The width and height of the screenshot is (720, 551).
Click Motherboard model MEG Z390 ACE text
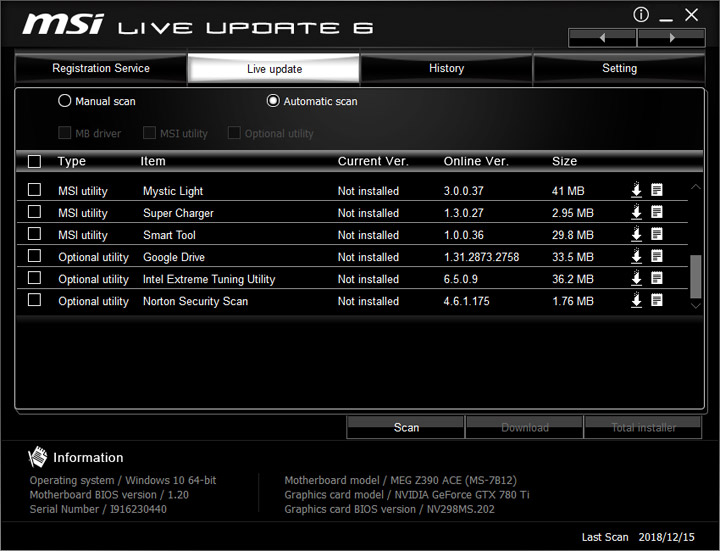(x=400, y=480)
